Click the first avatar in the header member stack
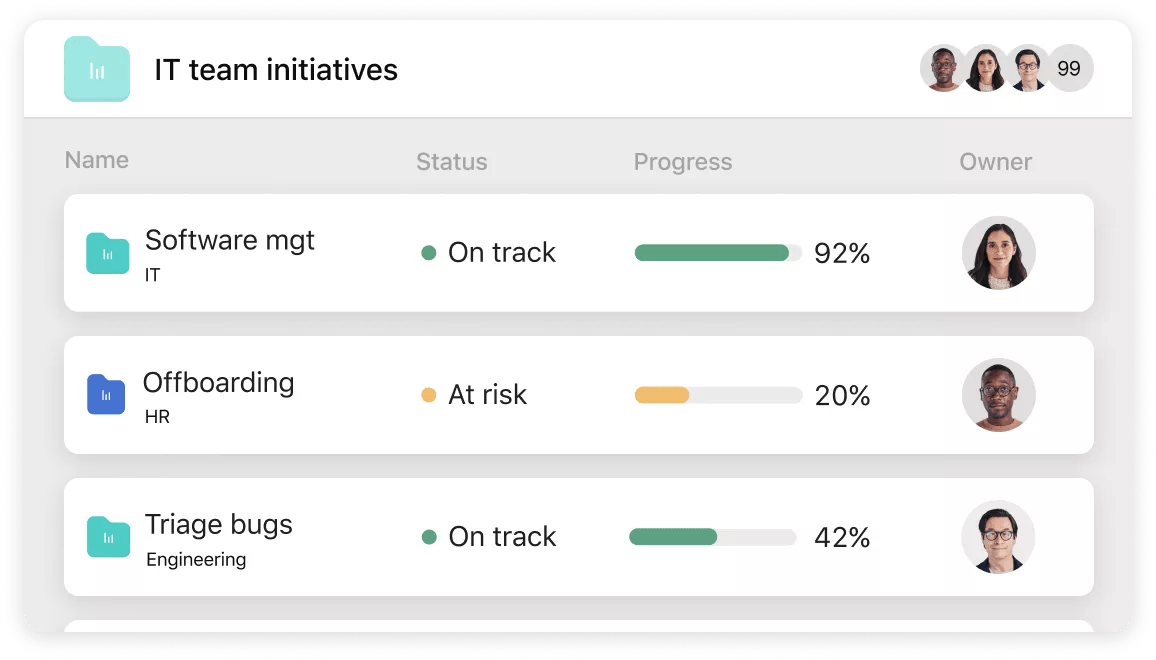The image size is (1156, 660). (x=941, y=68)
